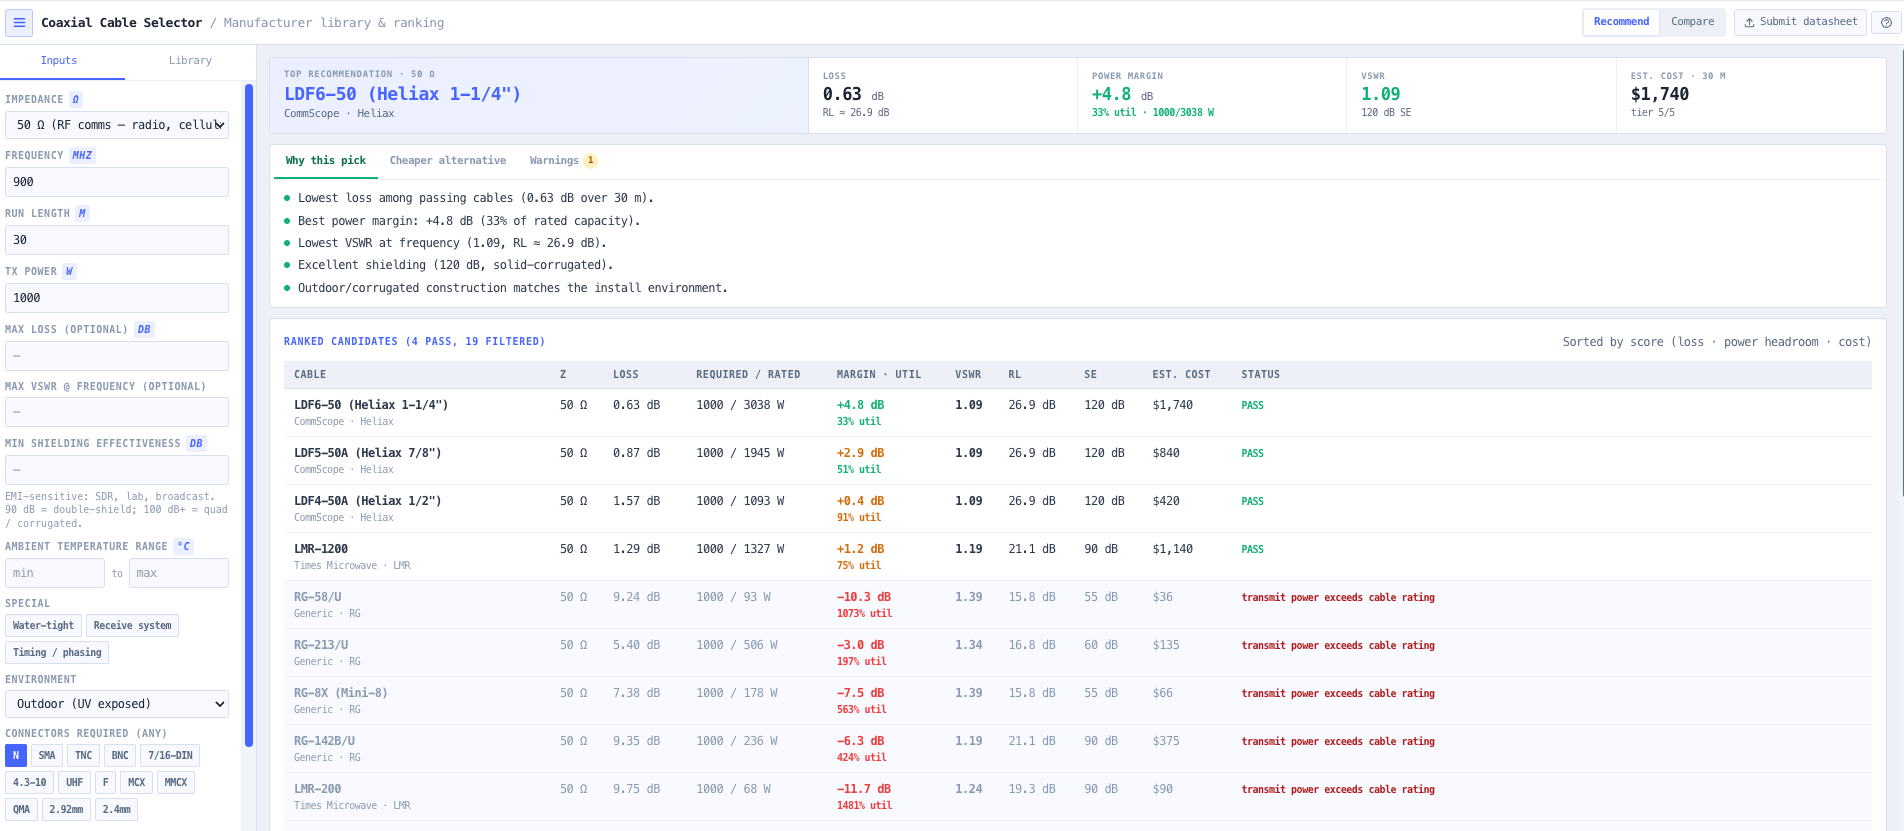Select the filtered RG-58/U row
The width and height of the screenshot is (1904, 831).
[x=1078, y=605]
